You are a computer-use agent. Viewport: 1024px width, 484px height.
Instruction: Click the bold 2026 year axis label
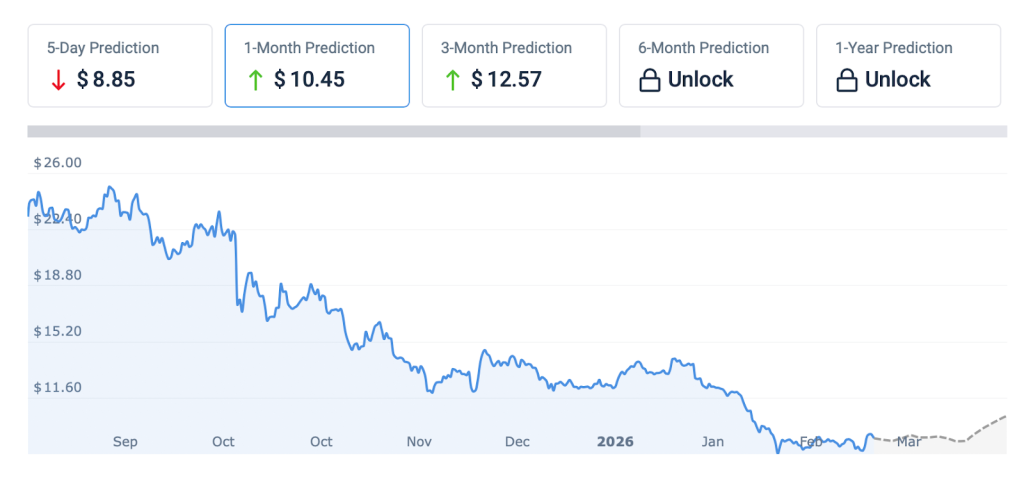[615, 441]
